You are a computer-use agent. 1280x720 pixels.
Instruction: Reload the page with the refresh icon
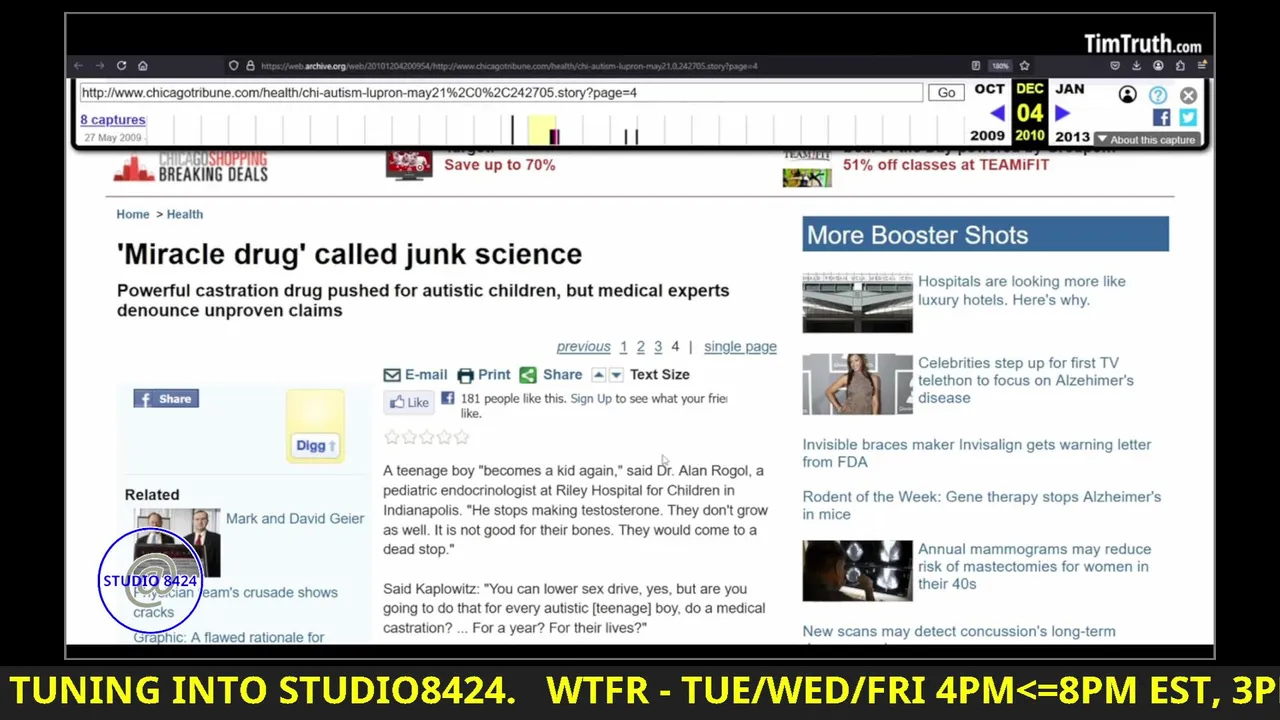coord(121,66)
